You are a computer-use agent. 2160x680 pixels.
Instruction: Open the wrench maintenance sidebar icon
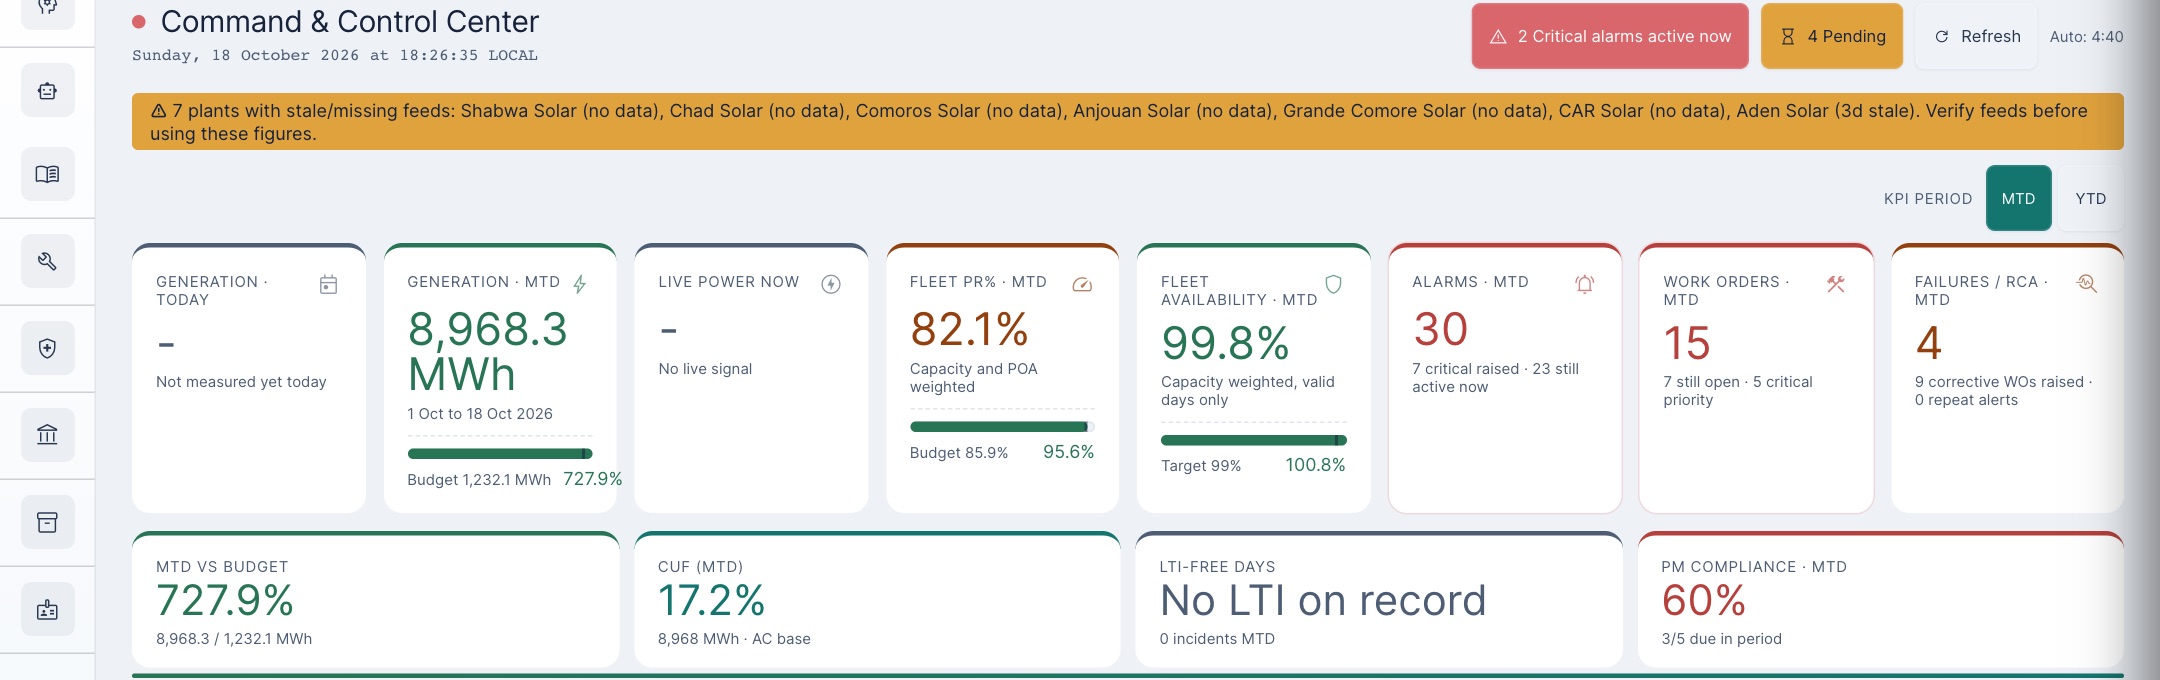(47, 261)
